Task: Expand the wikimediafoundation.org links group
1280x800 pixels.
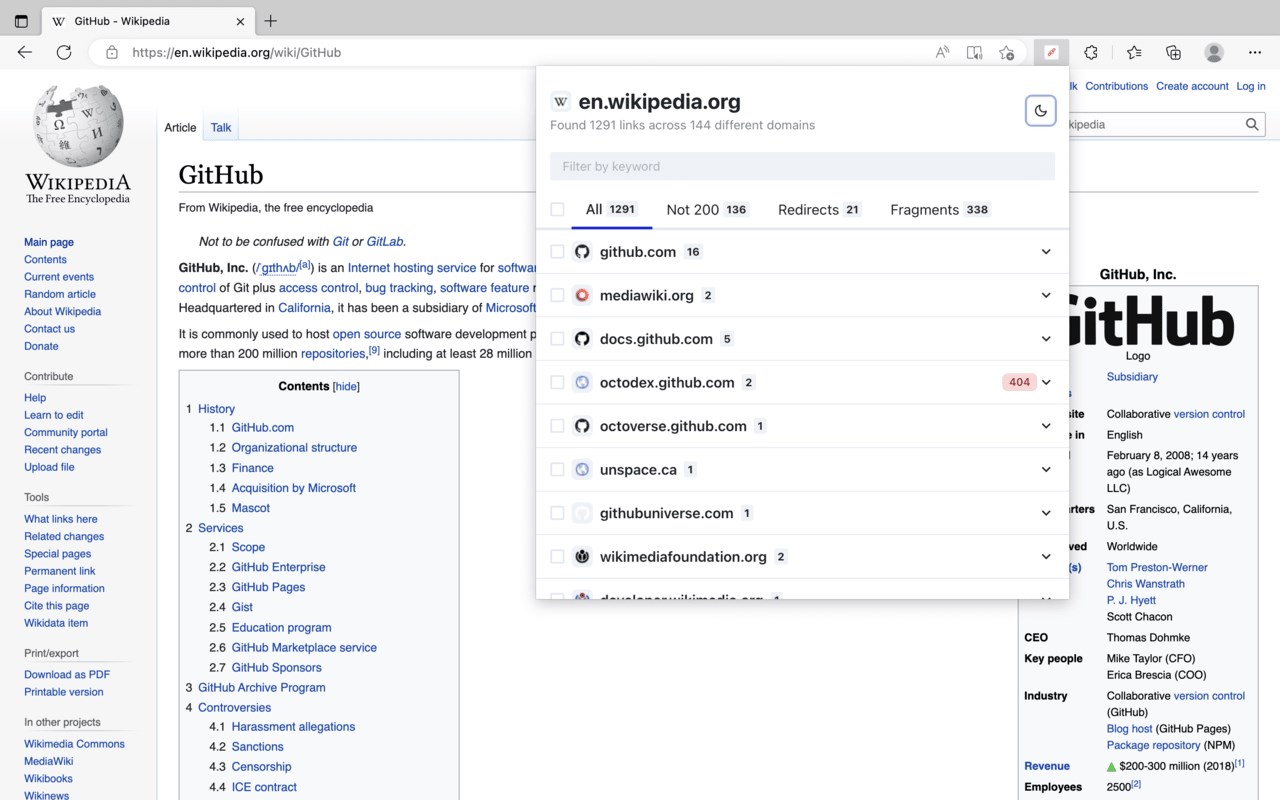Action: click(x=1046, y=556)
